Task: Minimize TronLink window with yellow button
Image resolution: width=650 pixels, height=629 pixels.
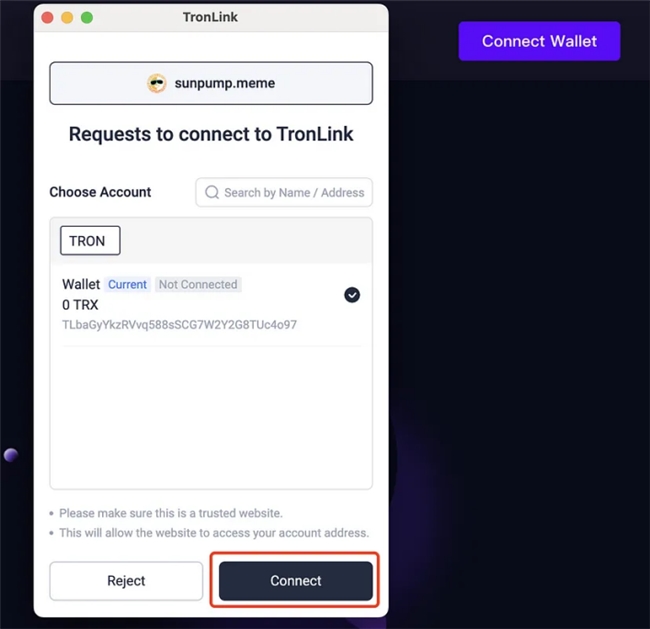Action: pyautogui.click(x=67, y=17)
